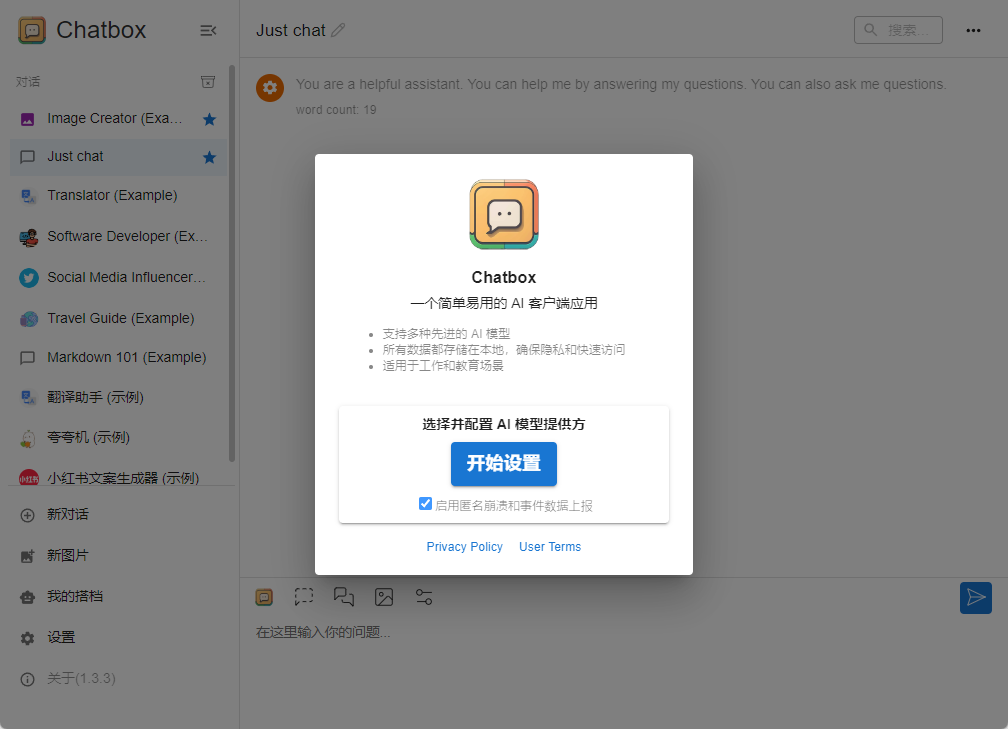
Task: Open 设置 settings menu item
Action: click(x=119, y=638)
